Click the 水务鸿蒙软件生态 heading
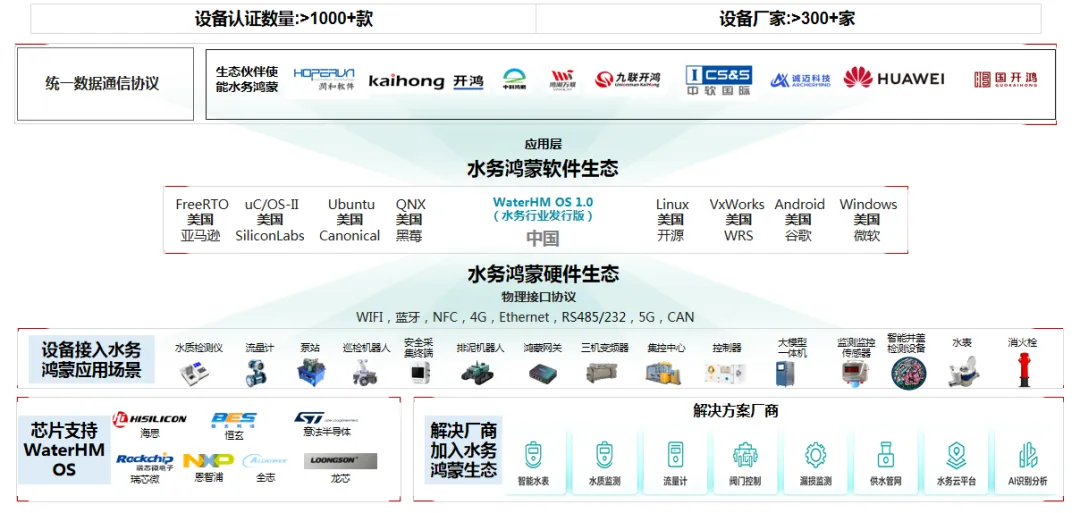The height and width of the screenshot is (513, 1080). [543, 169]
